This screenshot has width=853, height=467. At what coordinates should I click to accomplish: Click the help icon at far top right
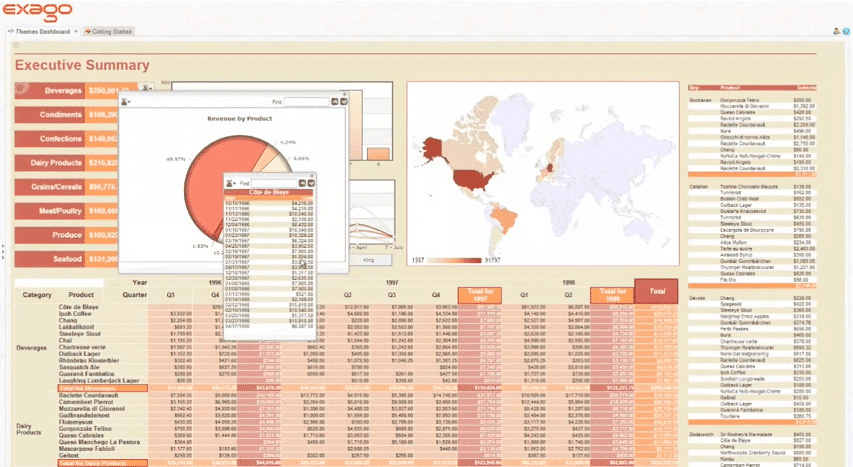846,31
